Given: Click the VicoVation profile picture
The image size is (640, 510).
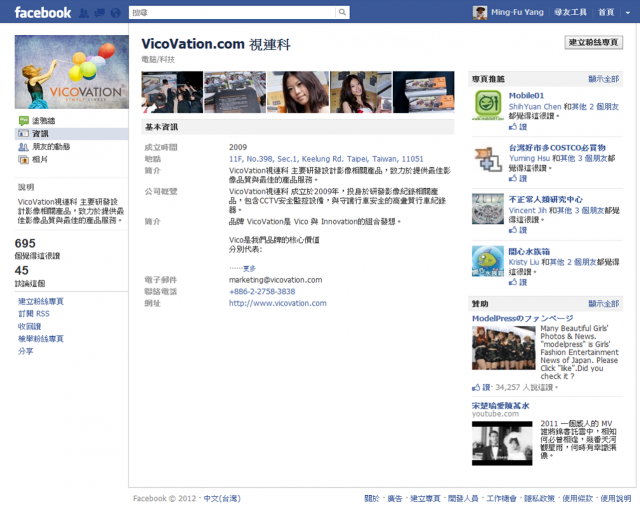Looking at the screenshot, I should [72, 72].
